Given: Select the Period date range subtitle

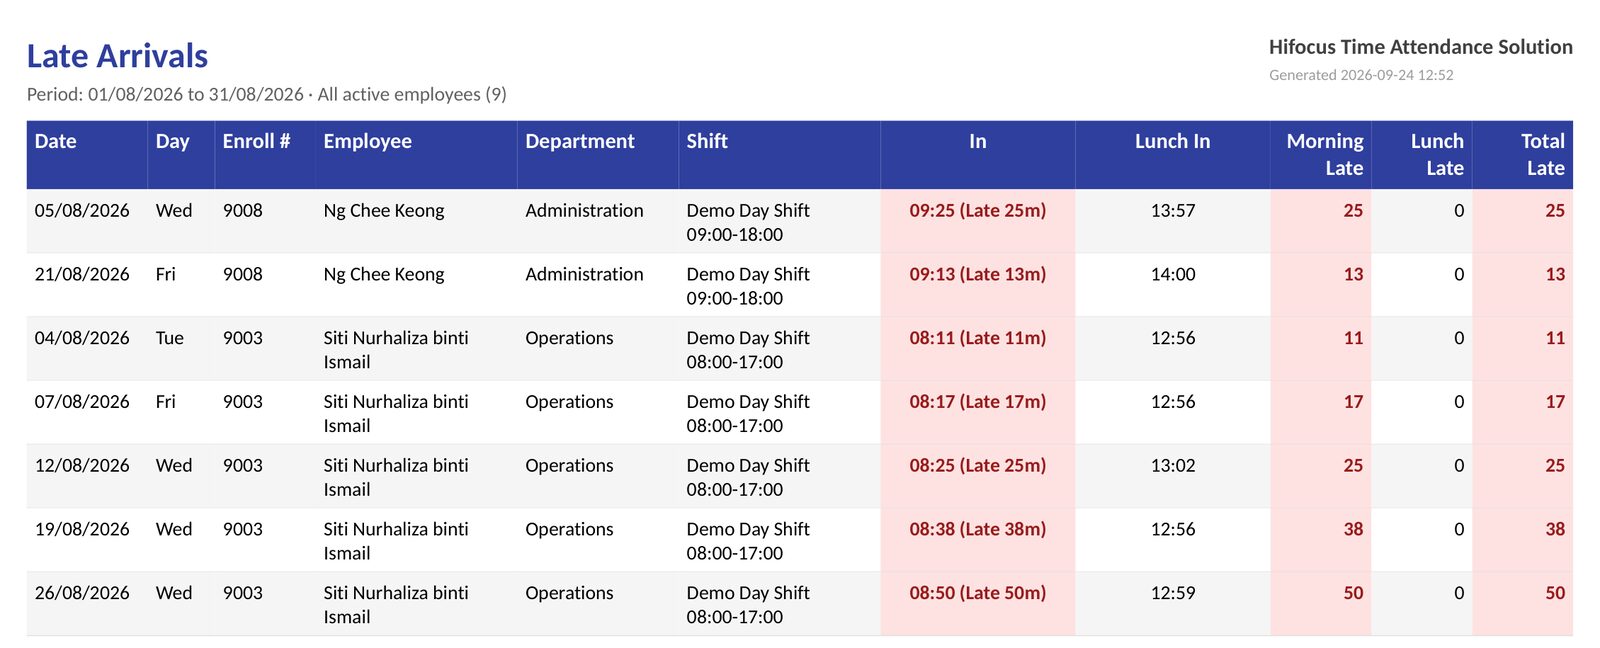Looking at the screenshot, I should coord(267,94).
